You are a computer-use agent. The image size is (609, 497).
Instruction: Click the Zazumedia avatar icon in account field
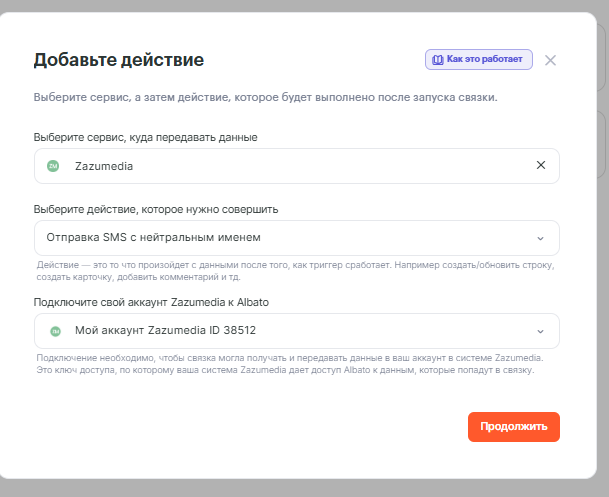(54, 331)
